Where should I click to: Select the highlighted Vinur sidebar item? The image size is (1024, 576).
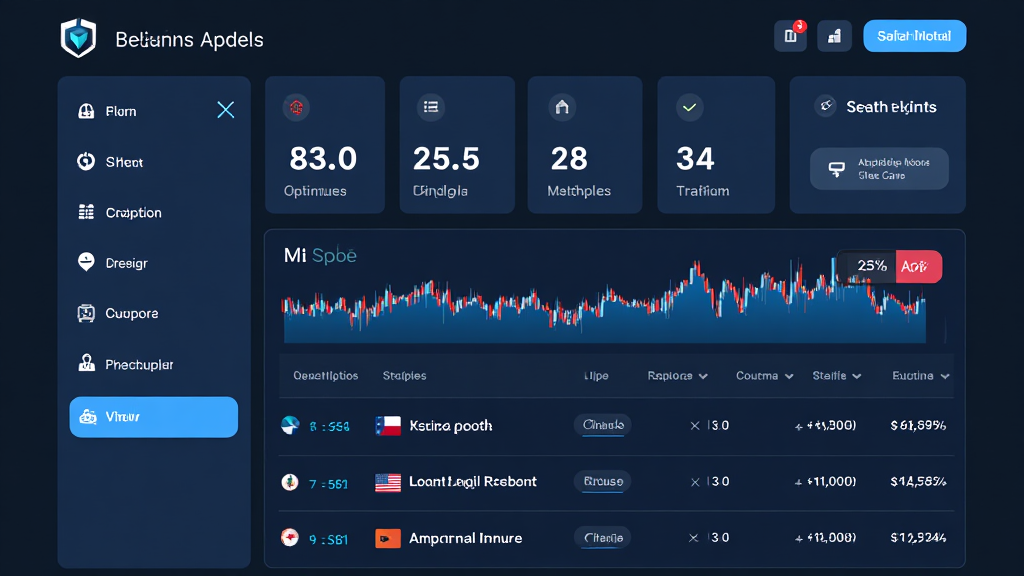pos(153,417)
